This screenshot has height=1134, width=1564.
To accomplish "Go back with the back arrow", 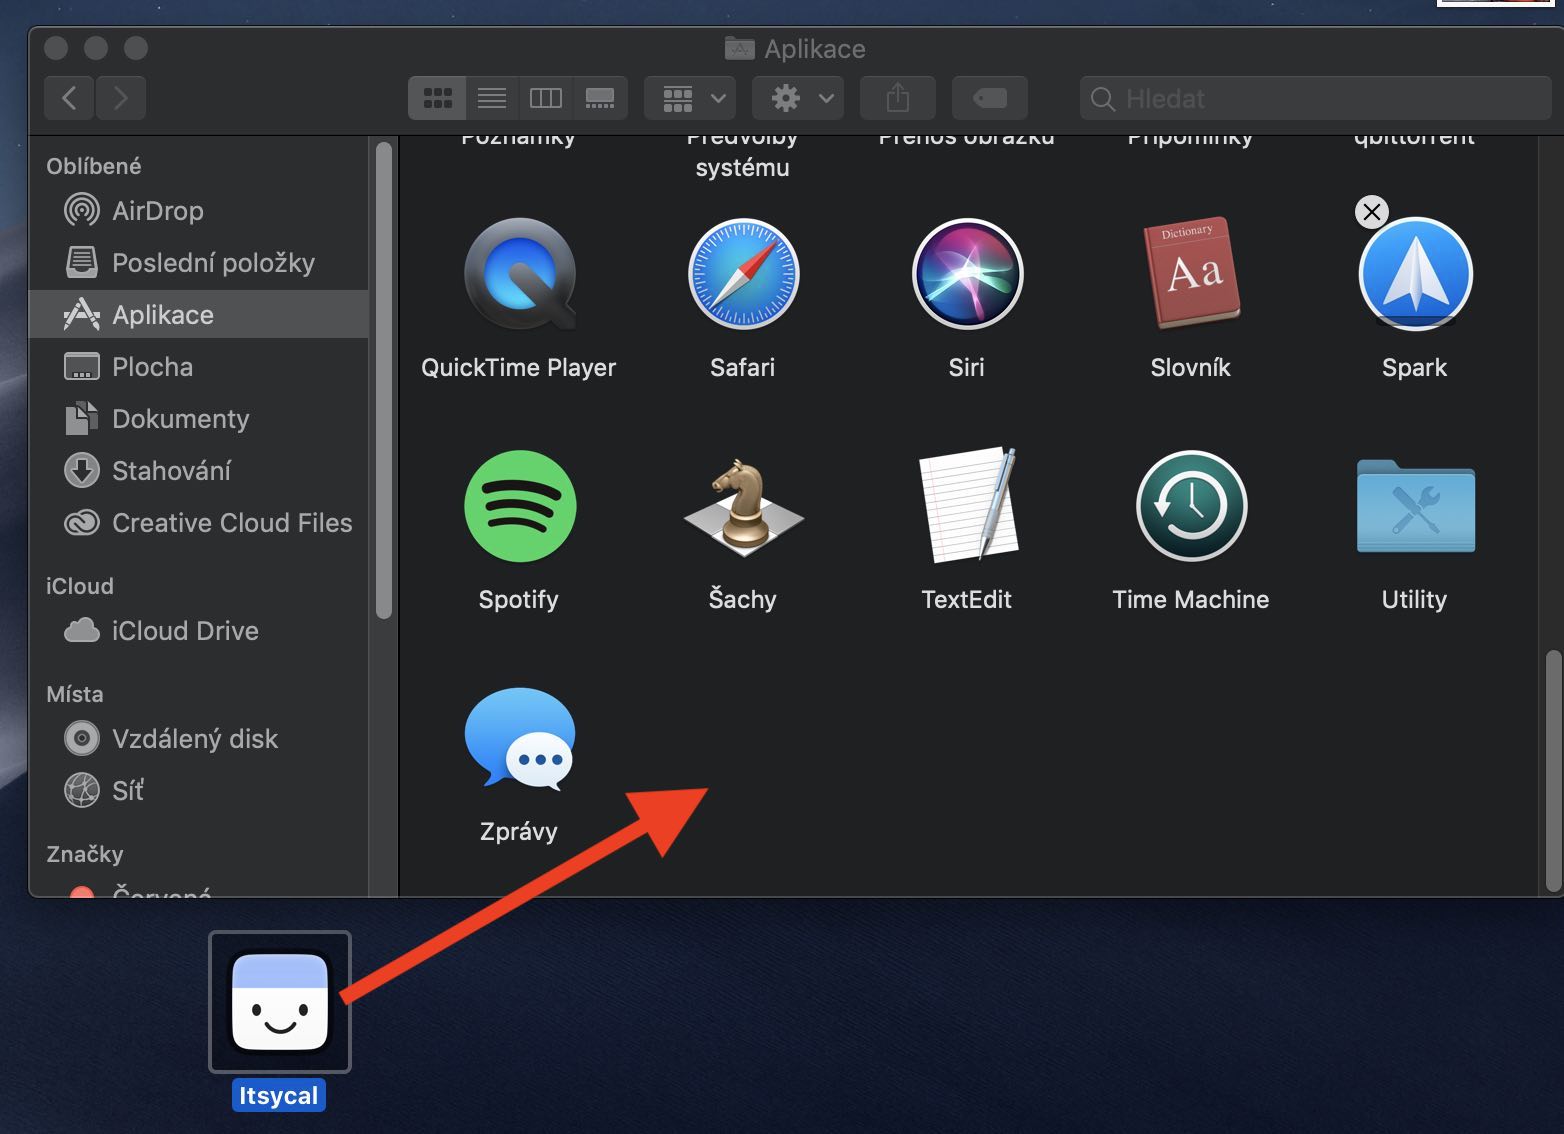I will pyautogui.click(x=69, y=98).
